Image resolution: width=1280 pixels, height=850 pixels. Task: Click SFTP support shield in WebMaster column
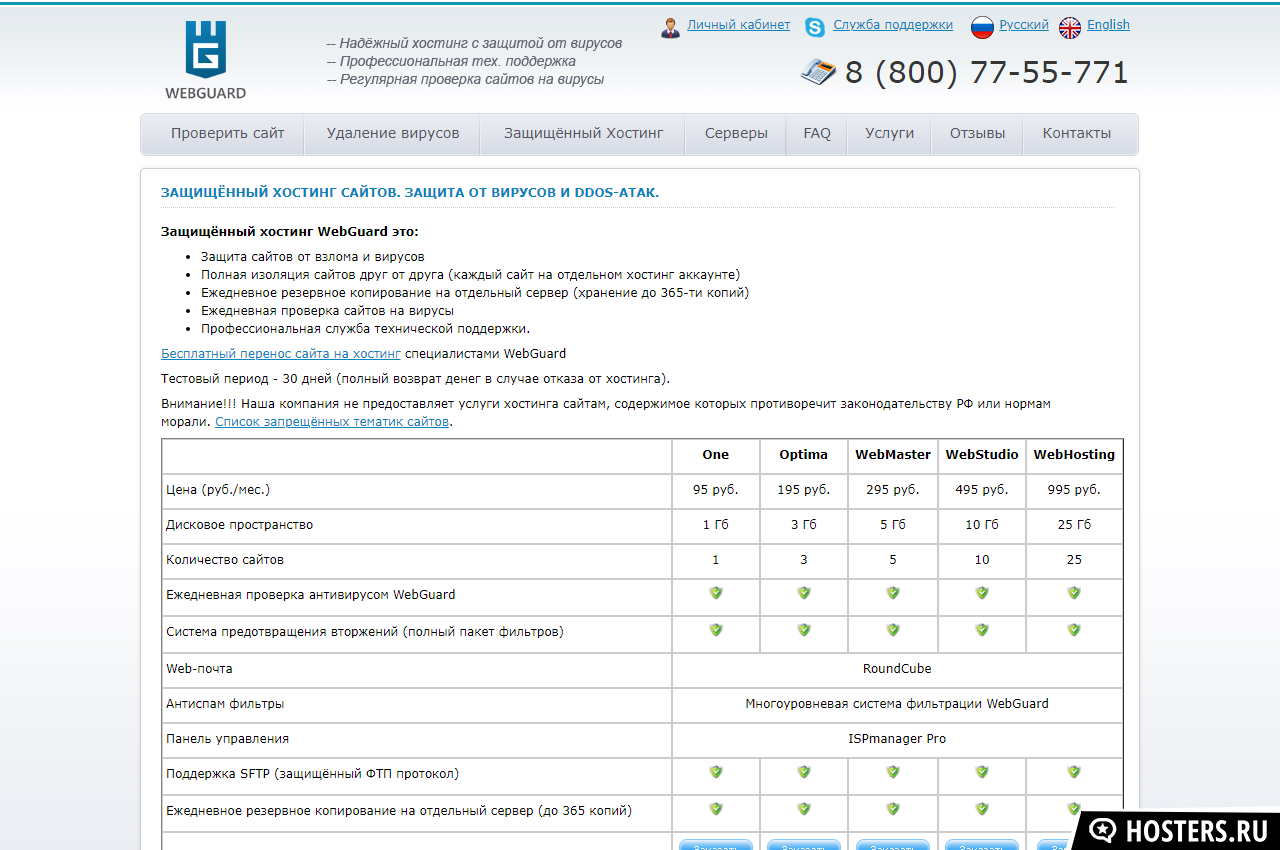click(x=893, y=772)
